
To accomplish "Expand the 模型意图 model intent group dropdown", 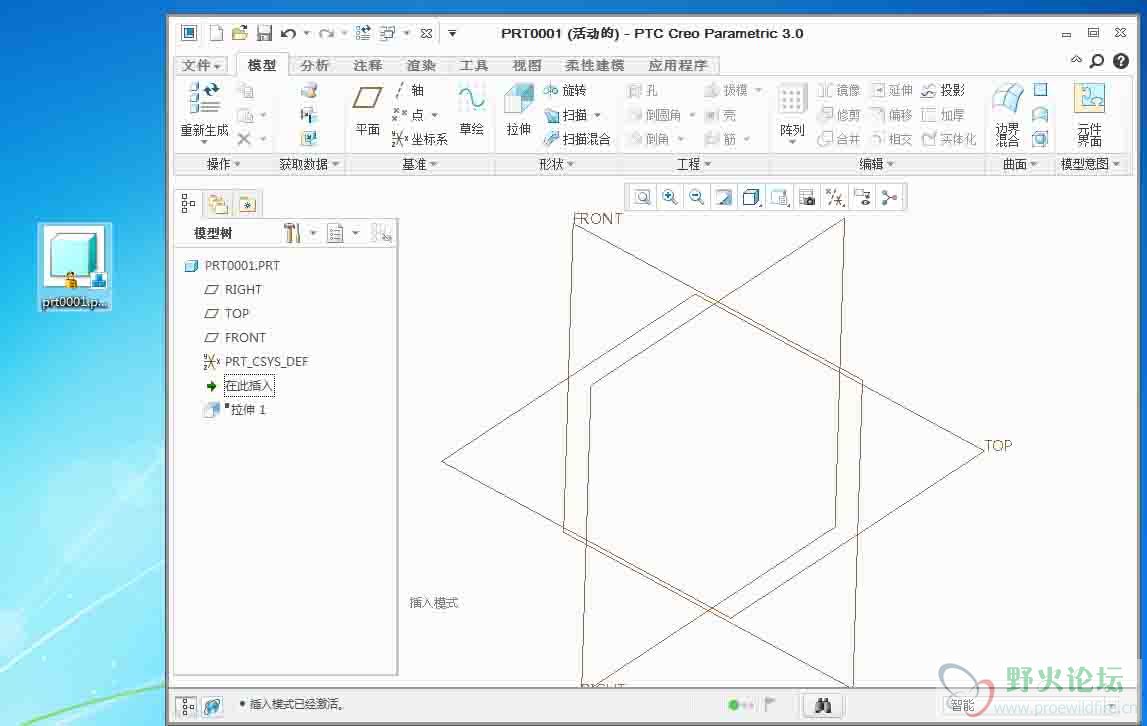I will [1090, 164].
